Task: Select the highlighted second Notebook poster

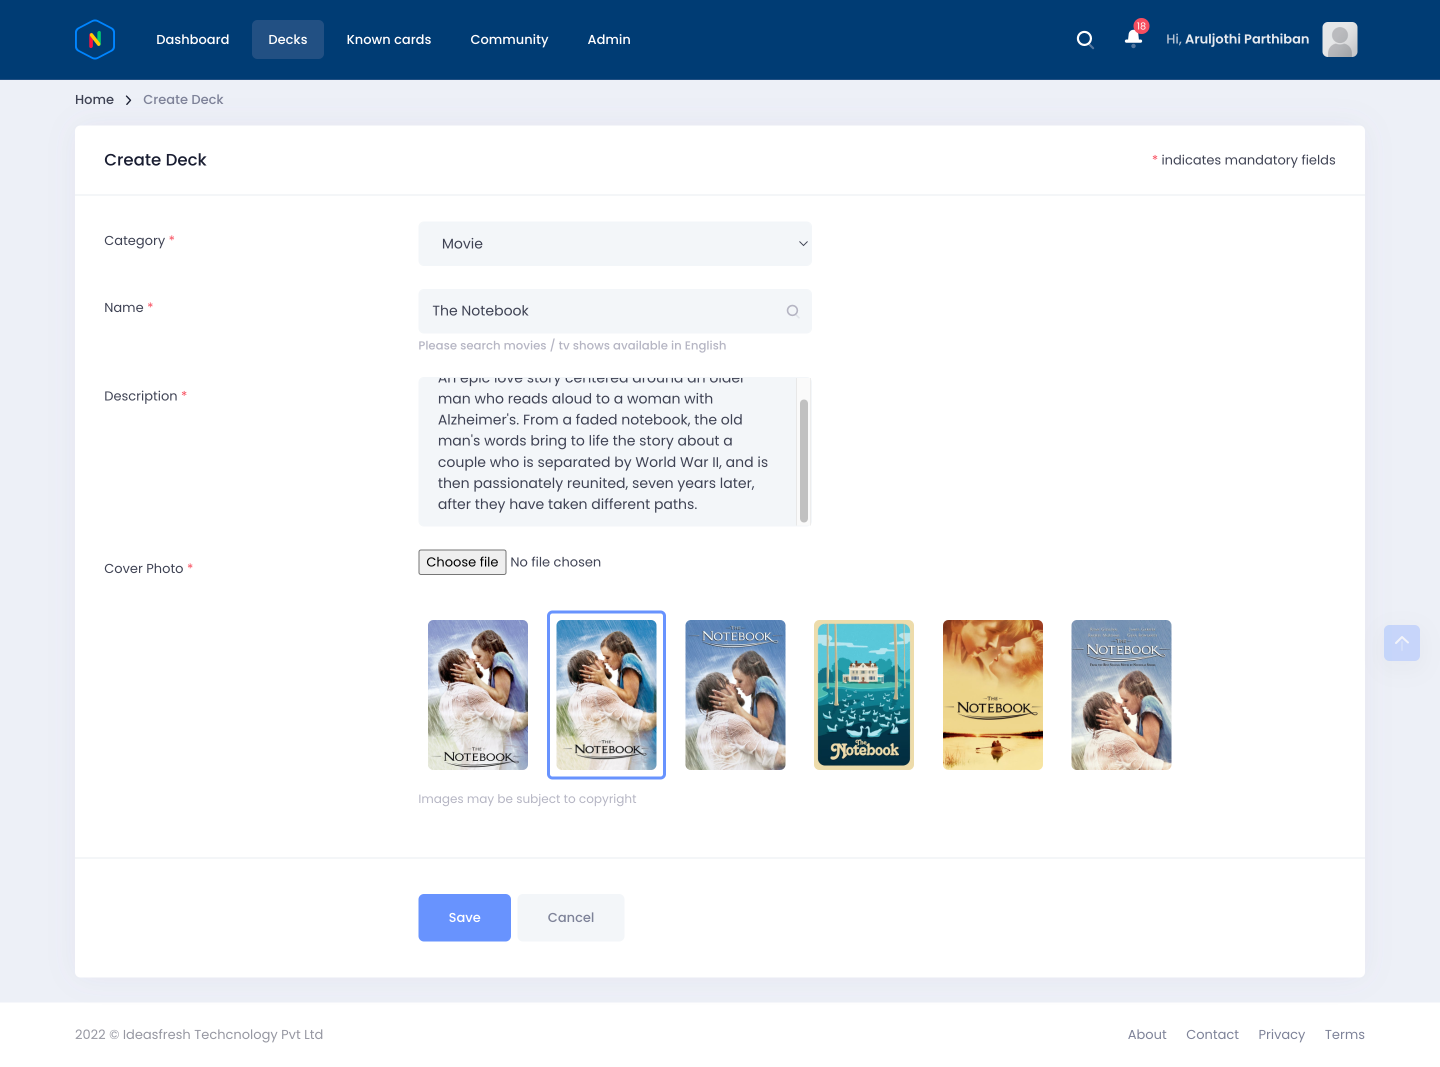Action: pos(606,695)
